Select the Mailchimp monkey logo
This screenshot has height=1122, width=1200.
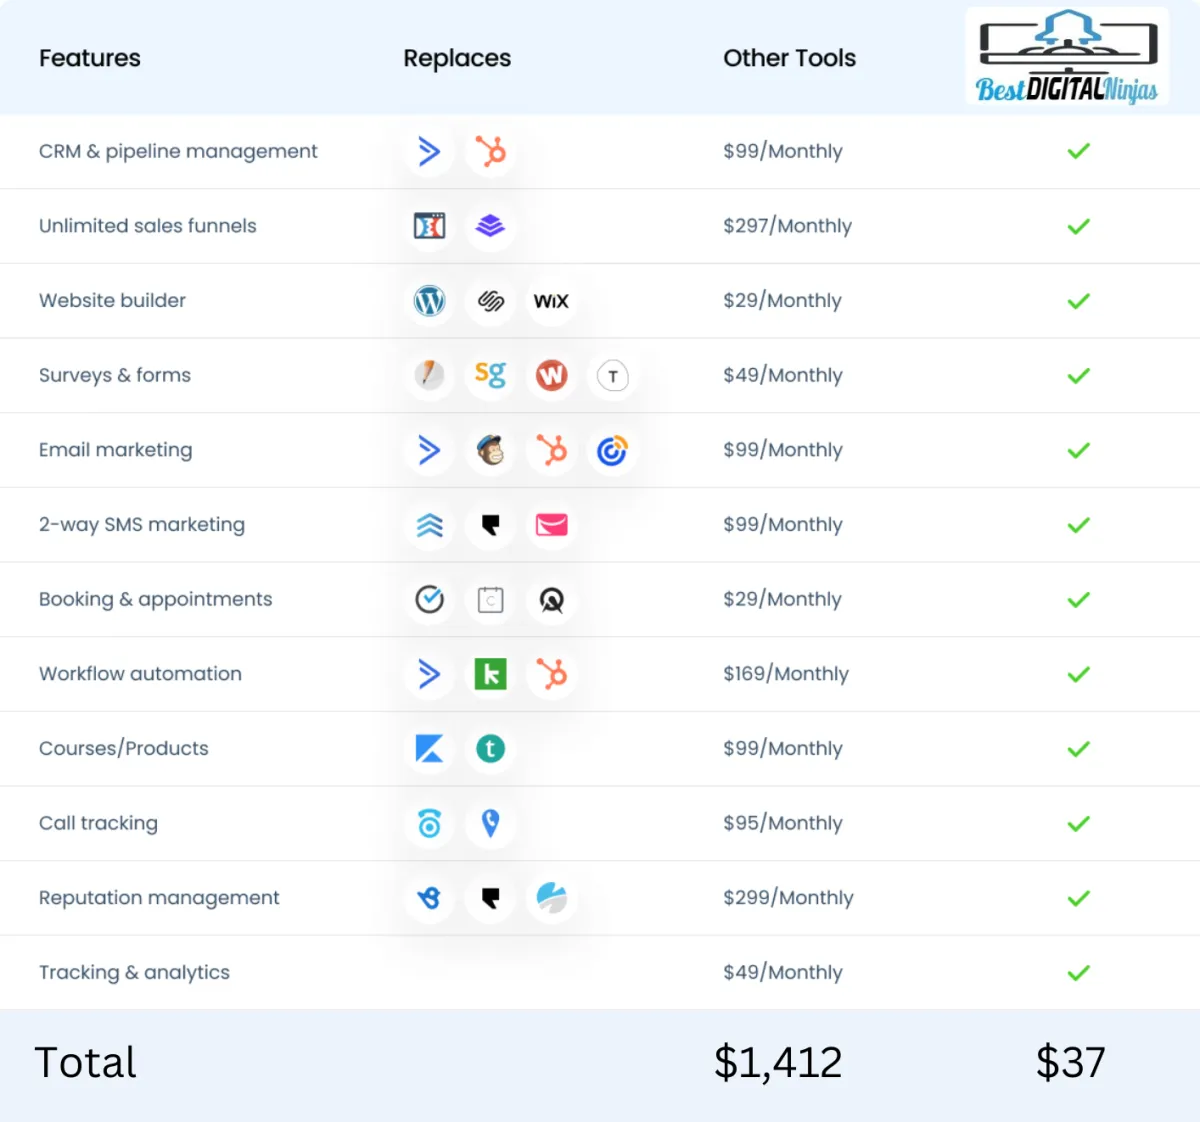coord(490,450)
